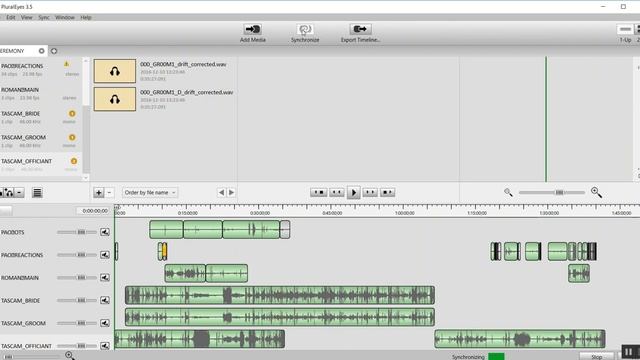Click the media bin list scroll-down arrow
Image resolution: width=640 pixels, height=360 pixels.
tap(85, 178)
